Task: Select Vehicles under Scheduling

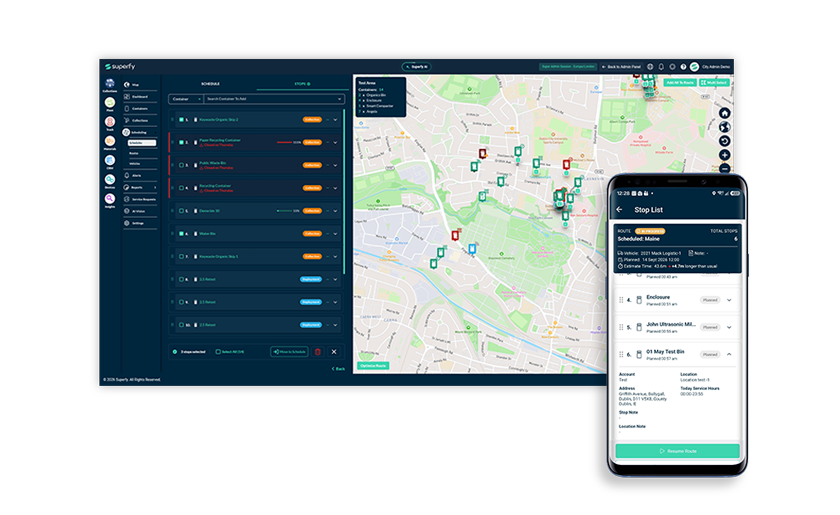Action: pyautogui.click(x=135, y=163)
